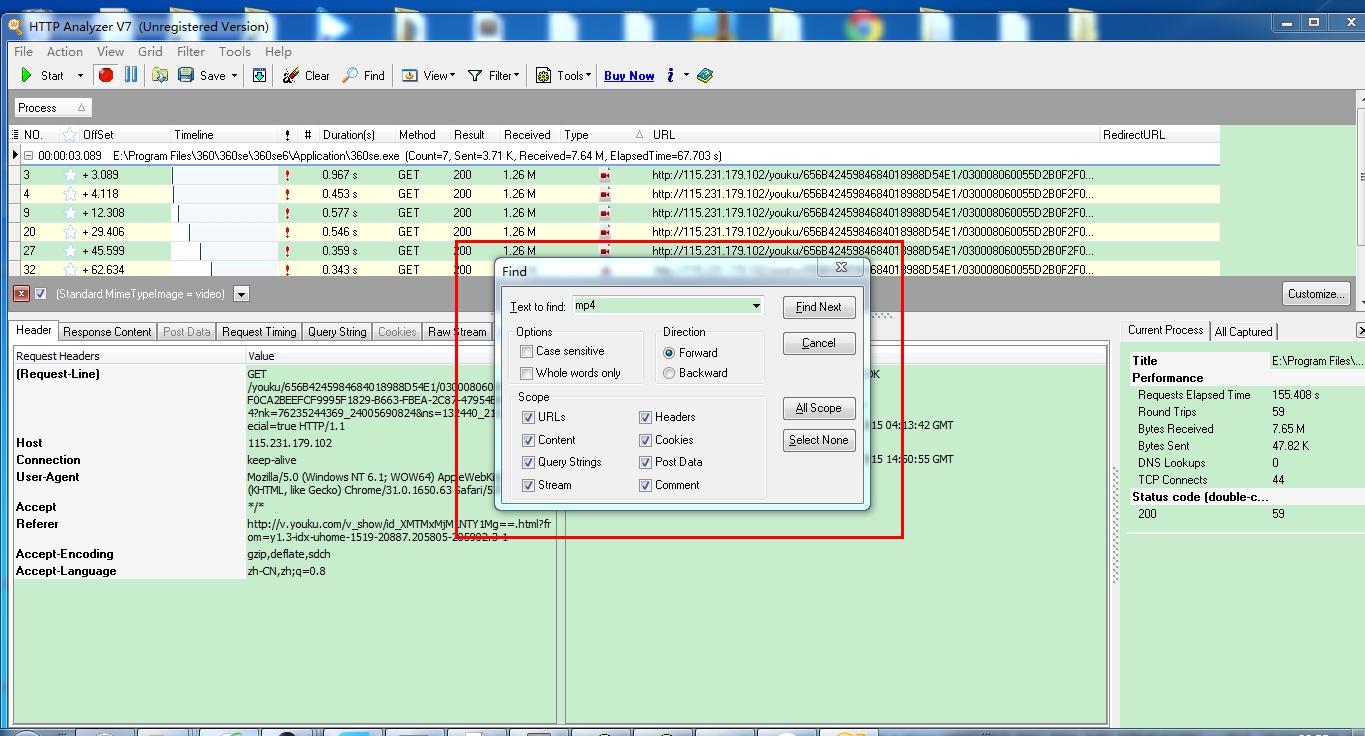
Task: Pause capturing with the blue pause icon
Action: click(131, 75)
